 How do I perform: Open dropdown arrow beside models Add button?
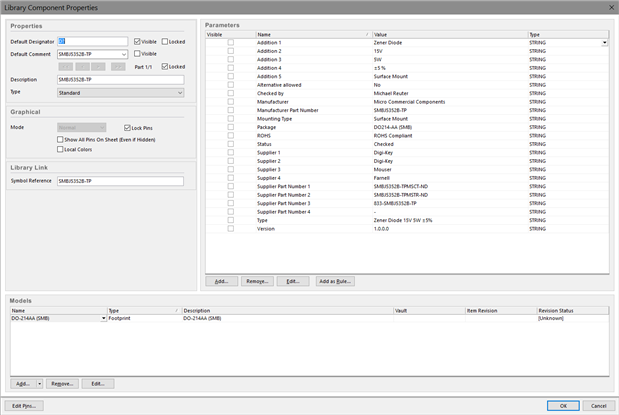pos(40,383)
